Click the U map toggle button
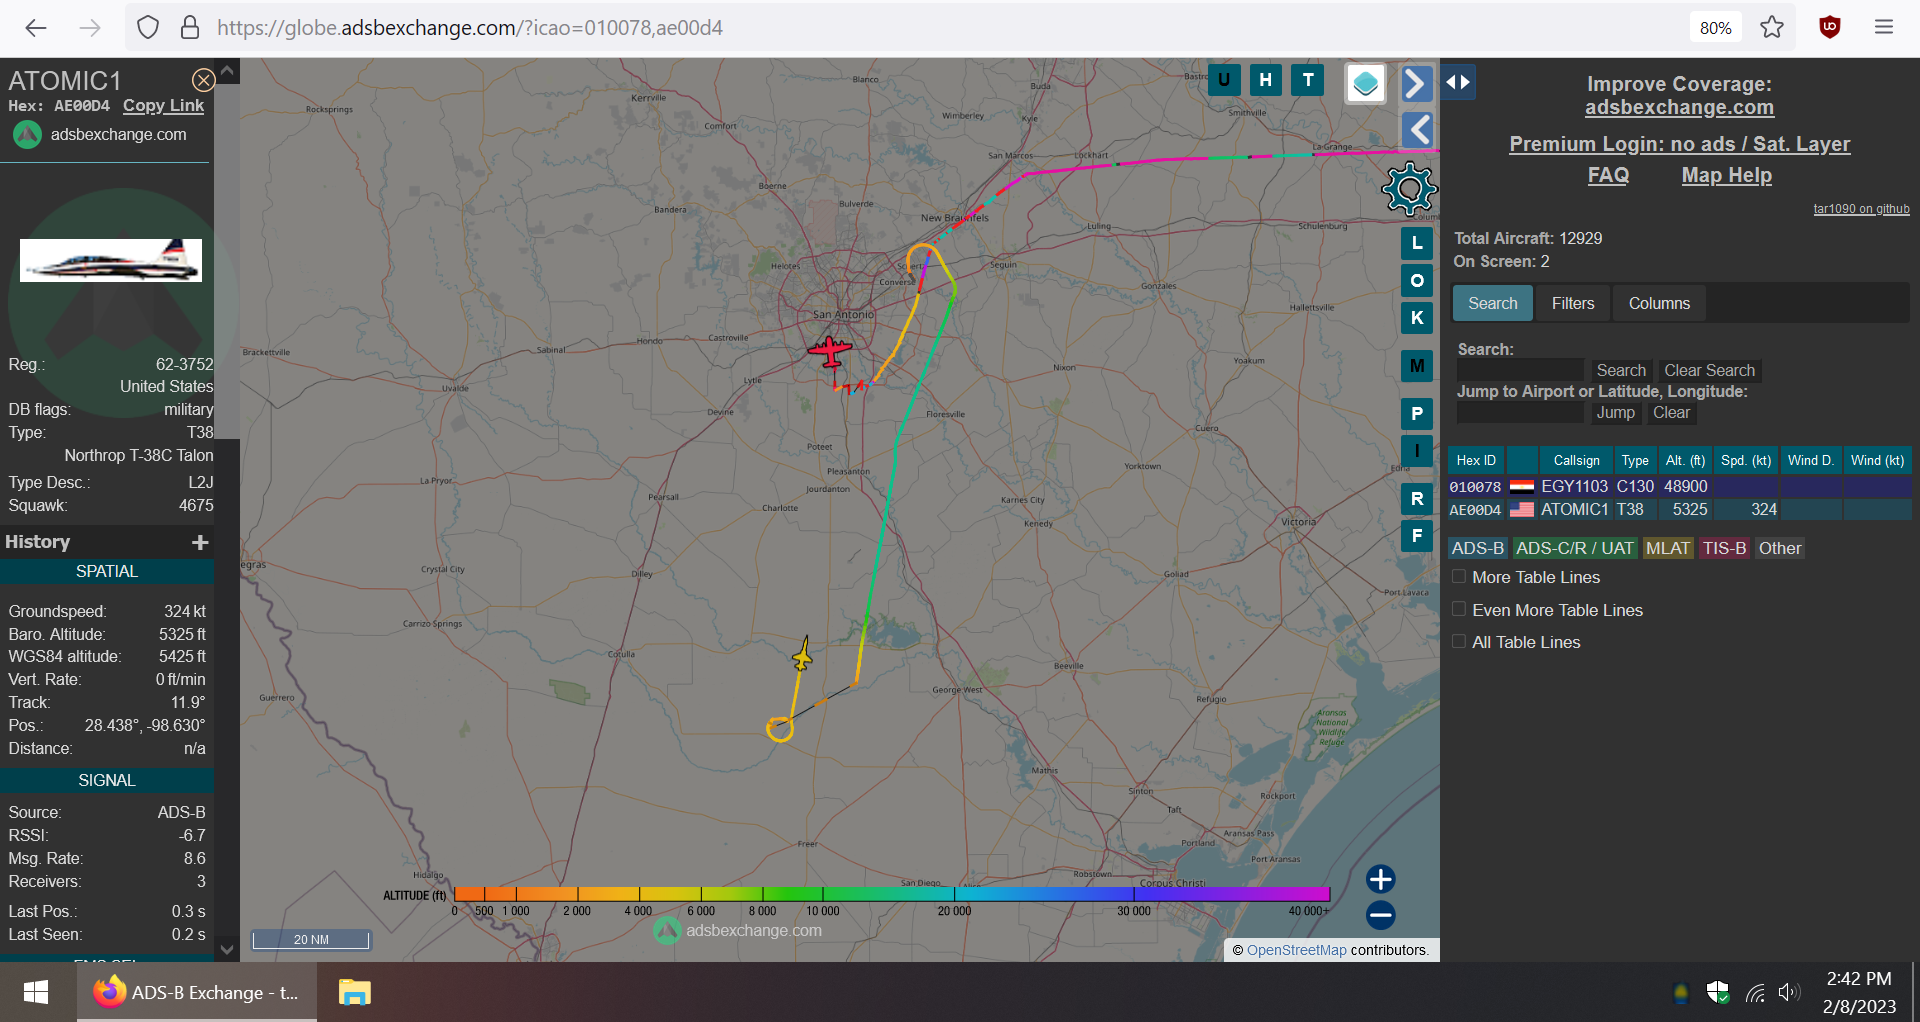 pyautogui.click(x=1224, y=80)
